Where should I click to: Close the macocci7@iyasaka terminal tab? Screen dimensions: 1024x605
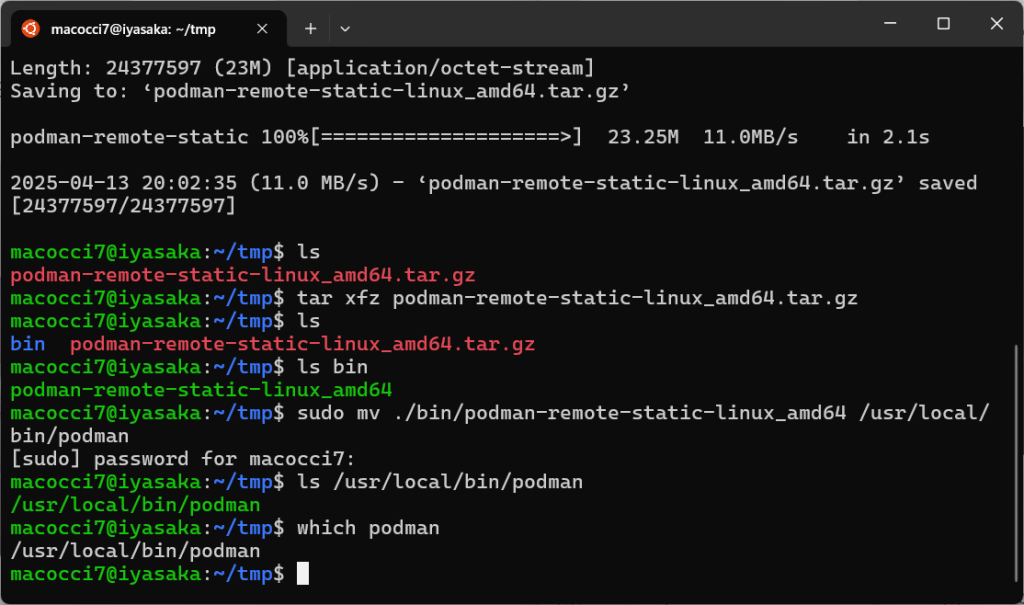[264, 29]
